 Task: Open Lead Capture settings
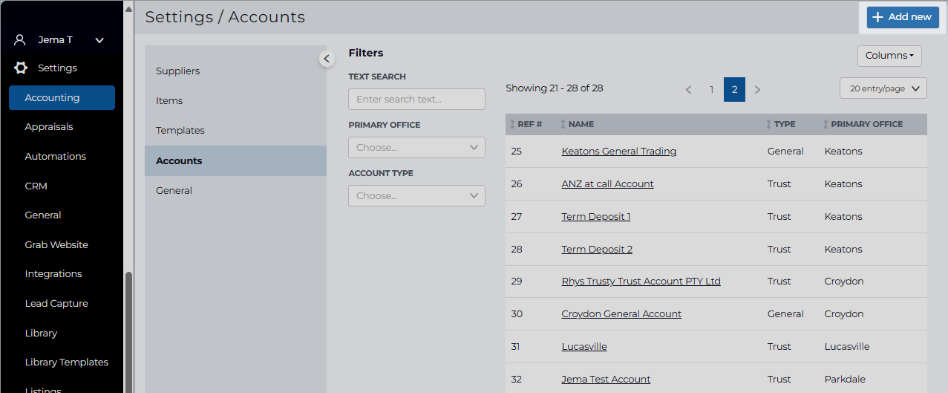point(56,304)
